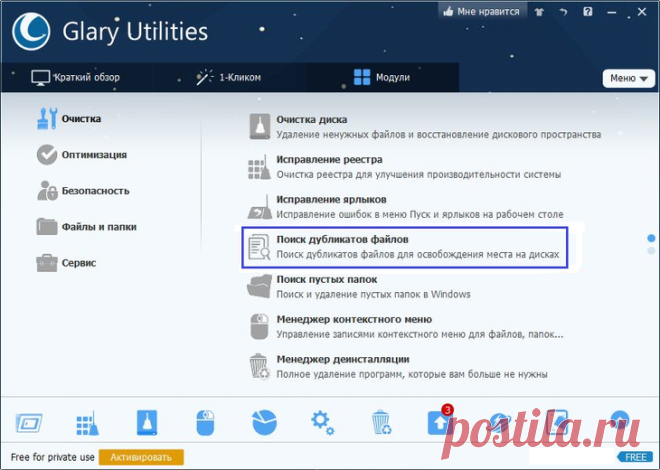Click description 'Полное удаление программ, которые вам...'
Screen dimensions: 660x470
tap(412, 374)
